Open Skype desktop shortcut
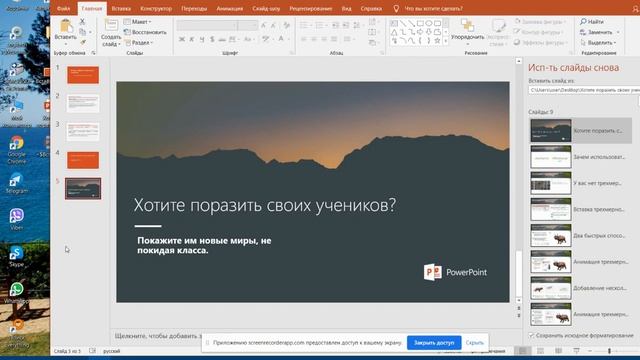This screenshot has height=360, width=640. (x=17, y=256)
